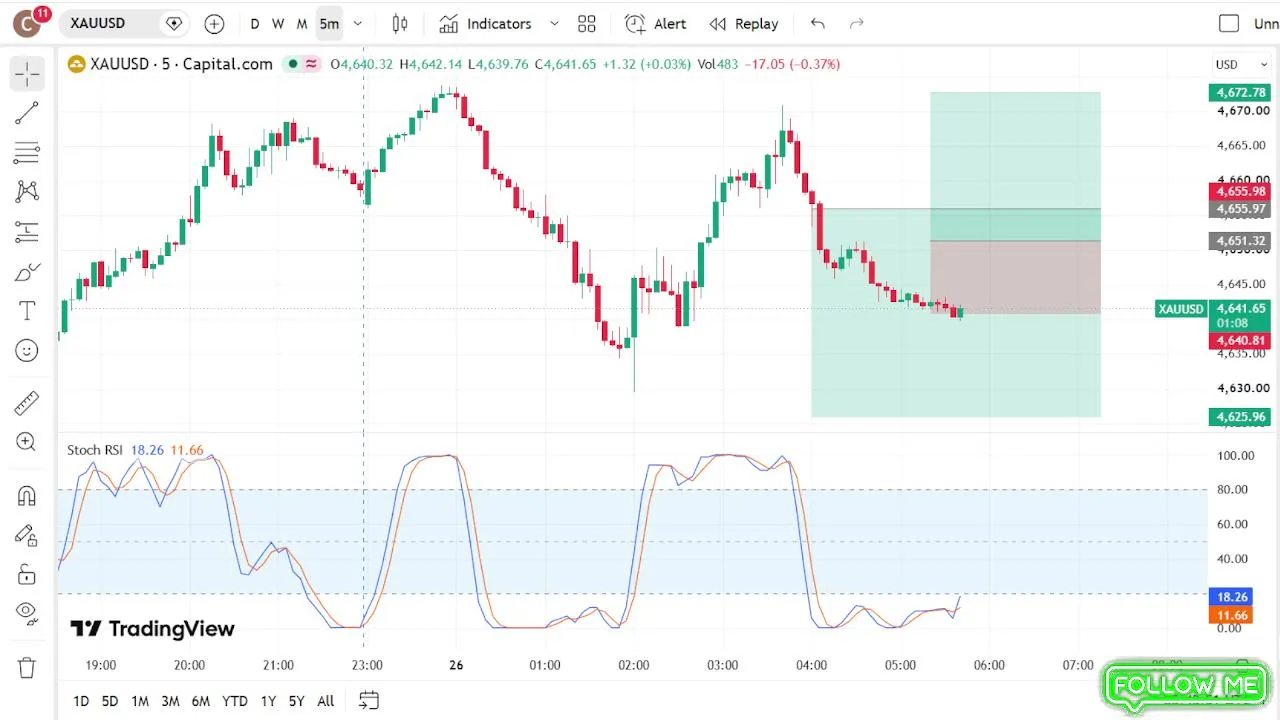Screen dimensions: 1280x720
Task: Select the ruler measure tool
Action: (27, 403)
